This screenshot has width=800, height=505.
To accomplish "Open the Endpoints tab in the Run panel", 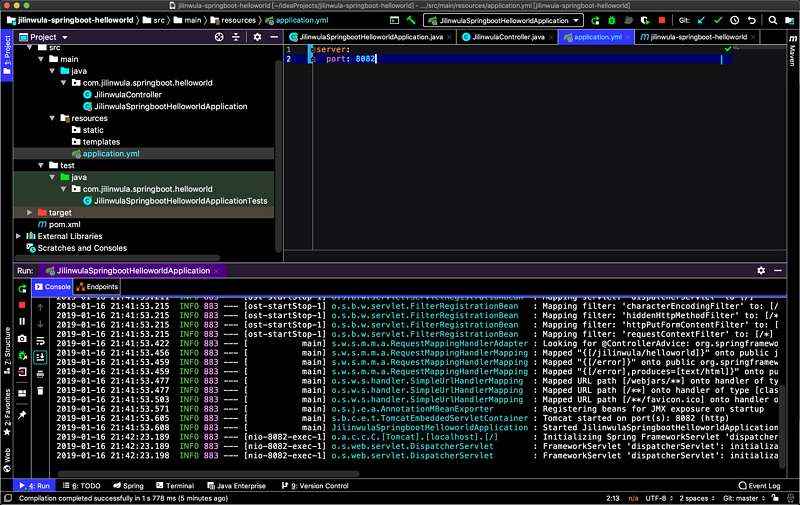I will 97,287.
